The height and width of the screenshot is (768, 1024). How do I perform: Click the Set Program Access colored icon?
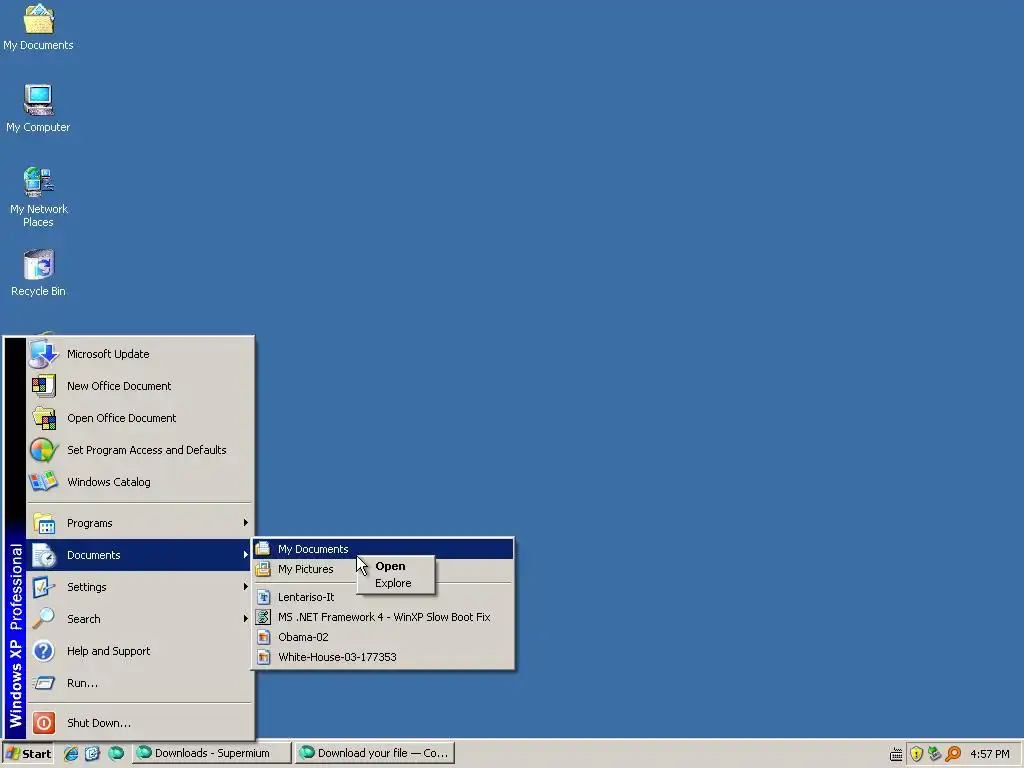tap(43, 450)
